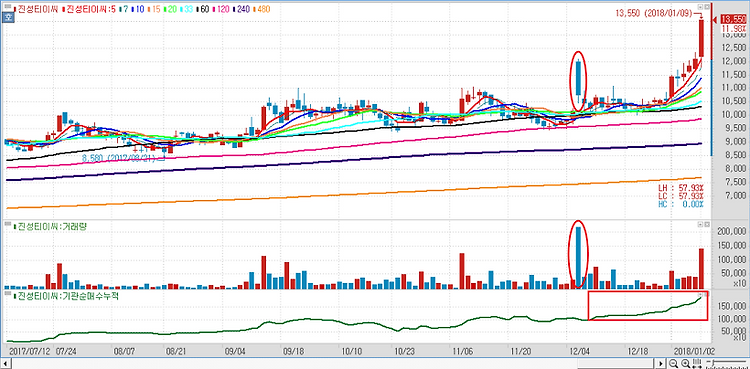
Task: Select the 20-day moving average legend
Action: [171, 9]
